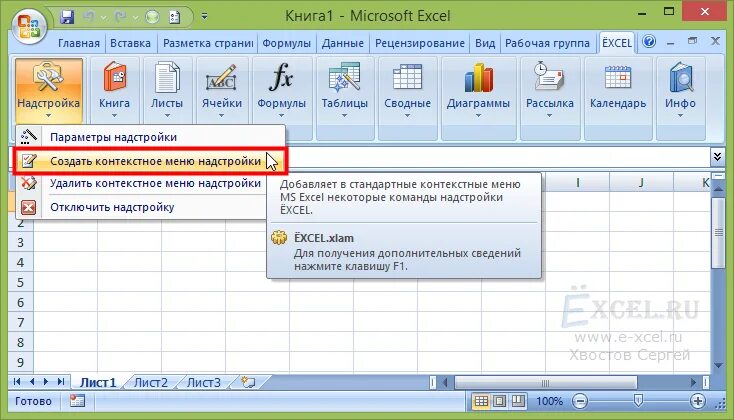The height and width of the screenshot is (420, 734).
Task: Click print preview icon in quick access toolbar
Action: (x=175, y=18)
